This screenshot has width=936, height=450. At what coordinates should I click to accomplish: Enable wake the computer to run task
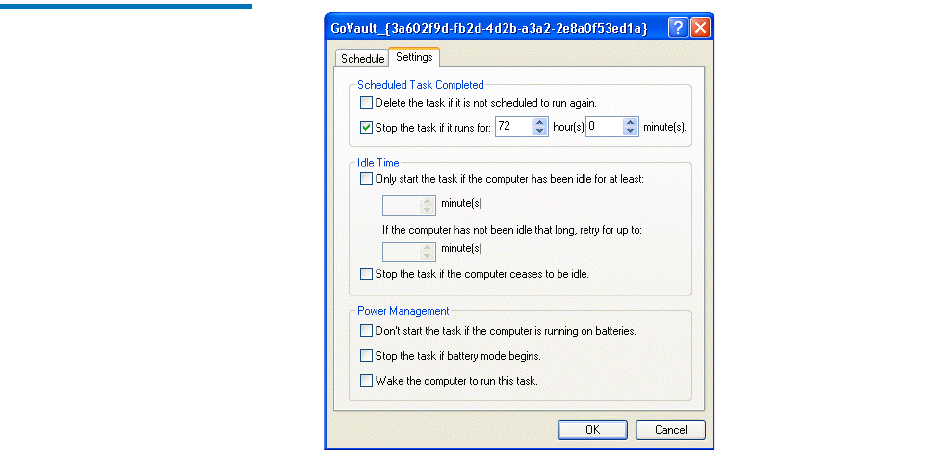[x=366, y=380]
